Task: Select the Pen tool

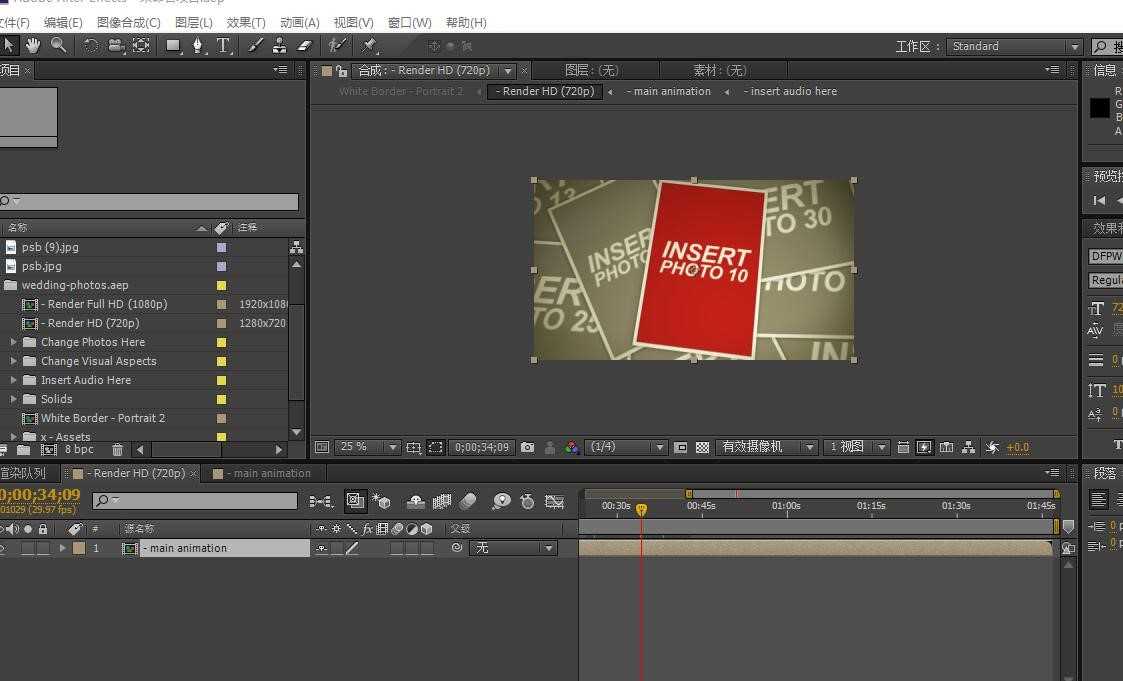Action: (198, 46)
